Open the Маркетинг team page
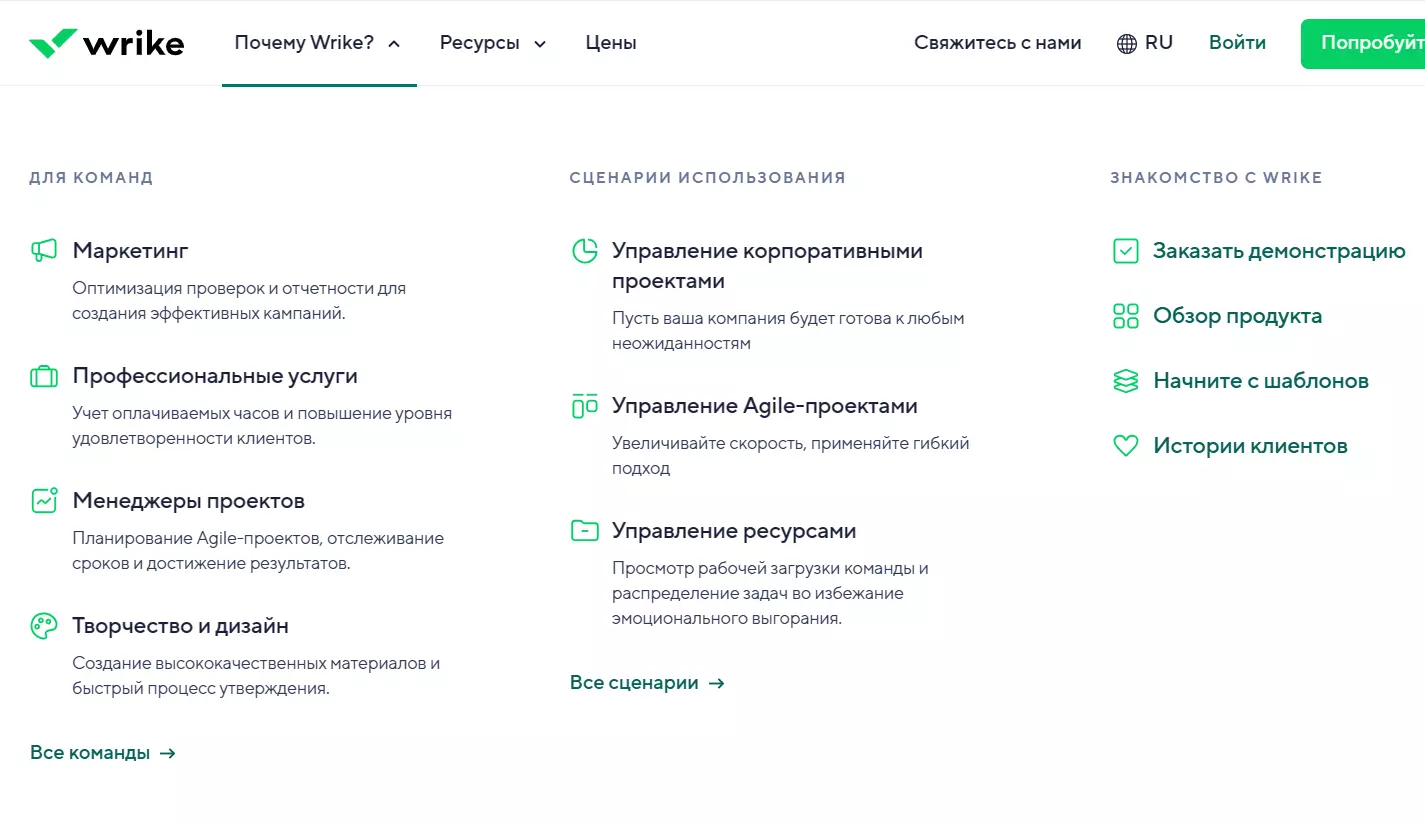The width and height of the screenshot is (1425, 823). tap(130, 250)
